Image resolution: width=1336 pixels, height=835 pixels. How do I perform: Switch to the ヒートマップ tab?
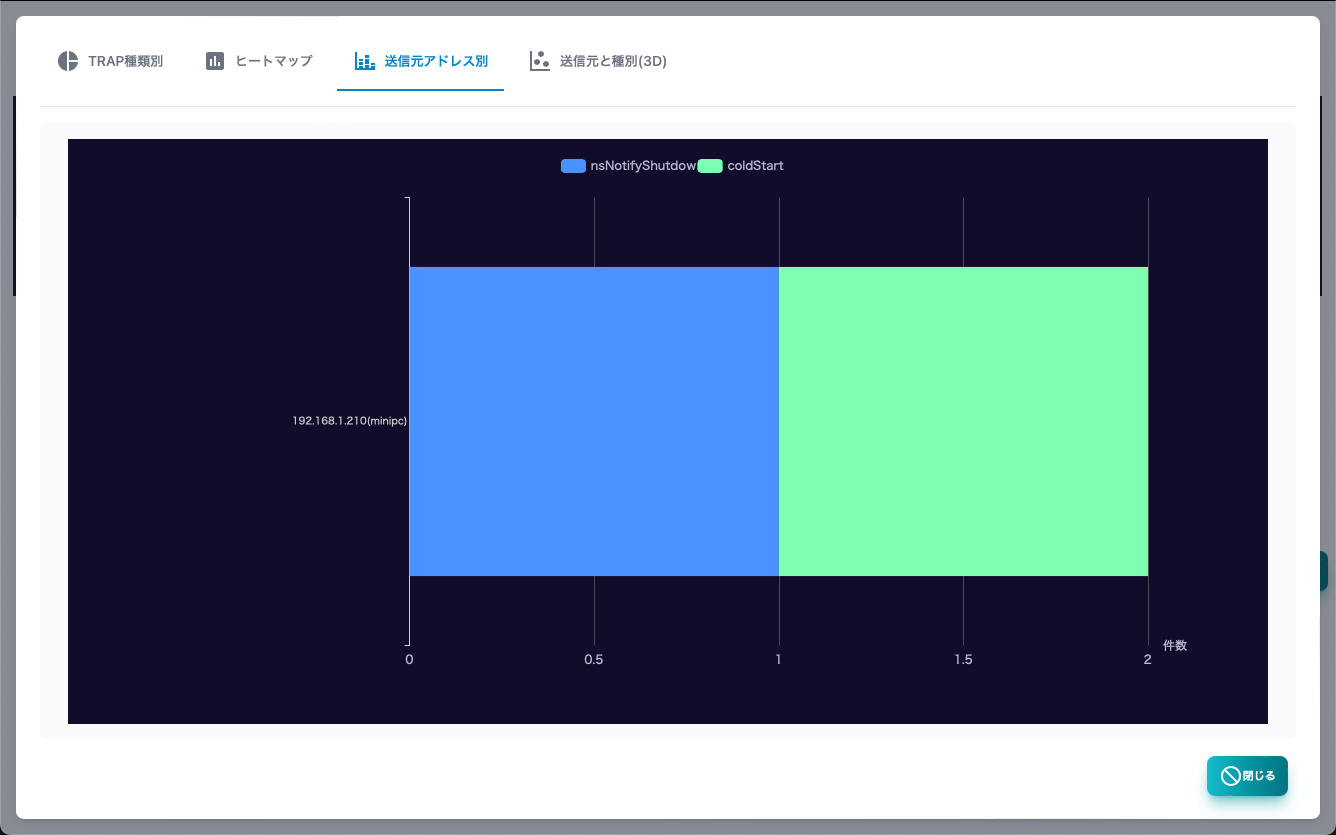tap(259, 61)
